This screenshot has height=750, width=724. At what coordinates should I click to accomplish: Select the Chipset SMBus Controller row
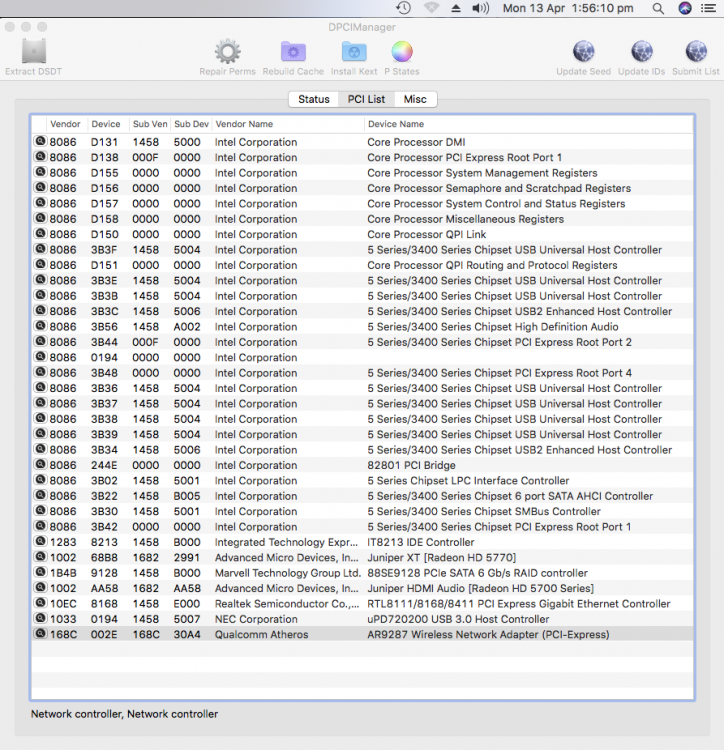tap(362, 511)
